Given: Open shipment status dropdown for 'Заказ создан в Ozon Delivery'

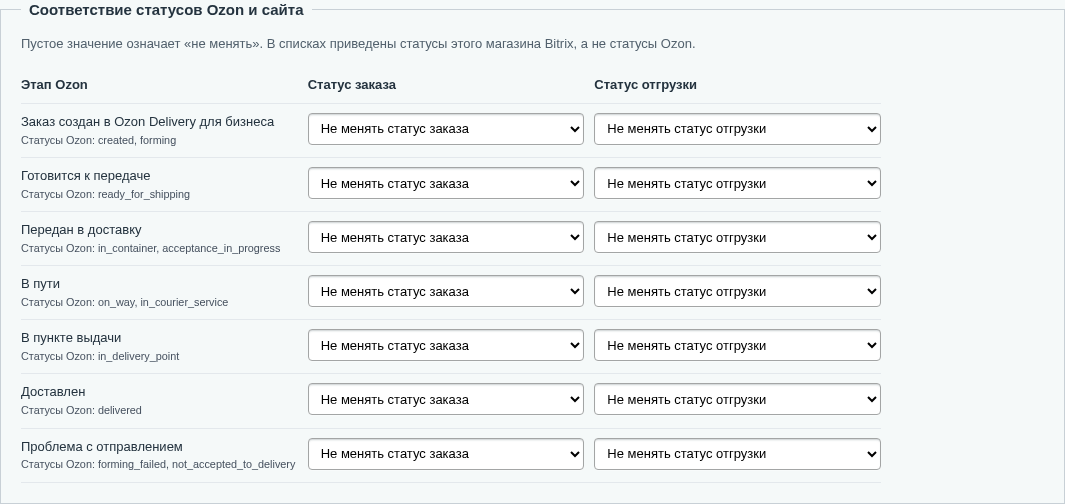Looking at the screenshot, I should coord(737,129).
